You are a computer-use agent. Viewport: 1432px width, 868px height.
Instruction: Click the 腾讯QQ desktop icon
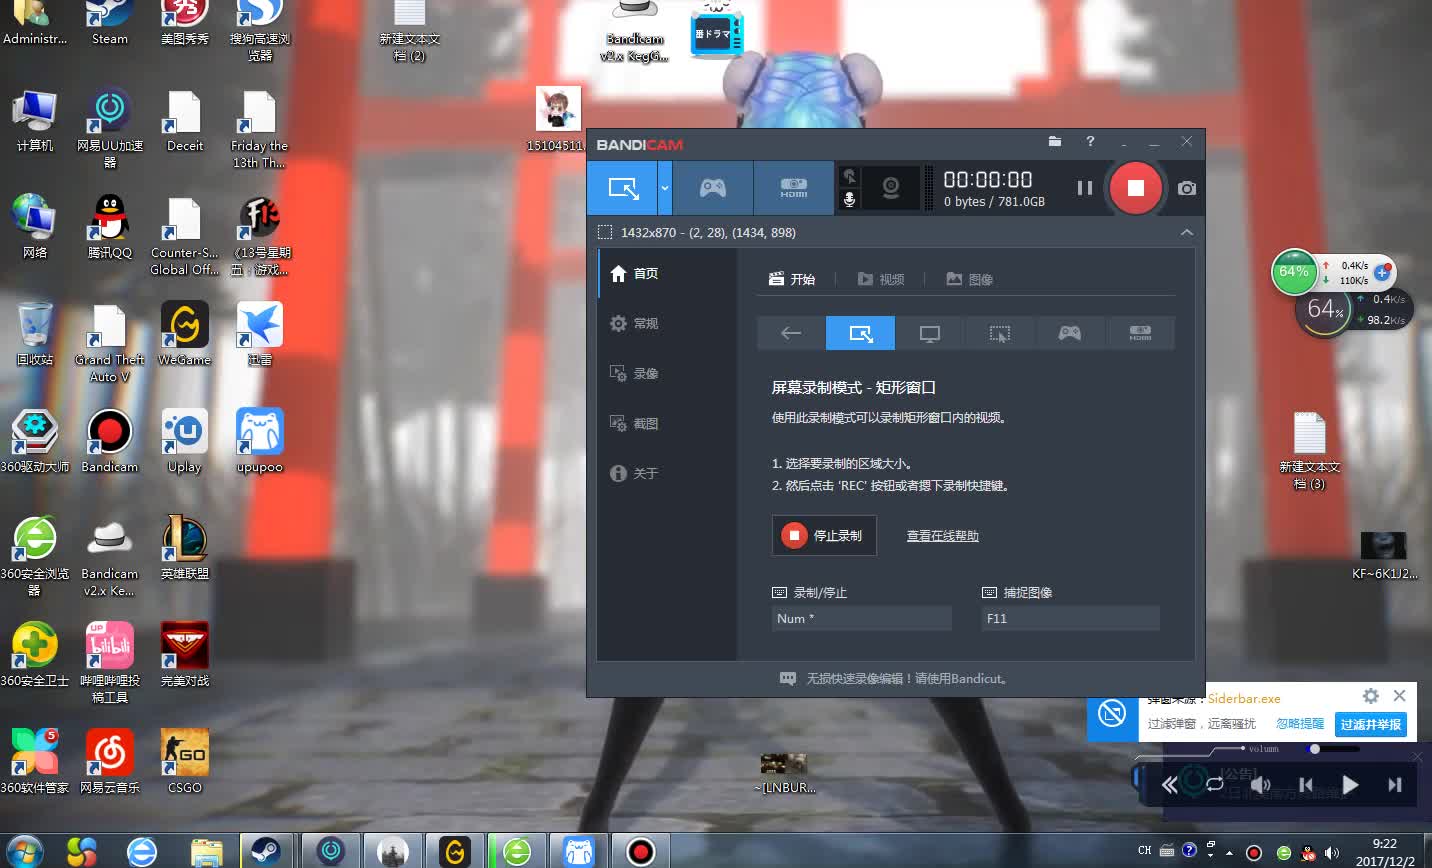click(x=109, y=227)
